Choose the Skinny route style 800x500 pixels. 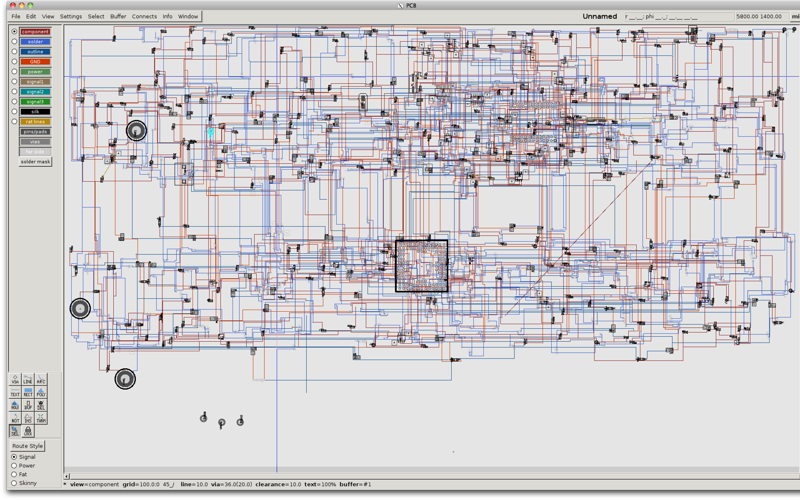pyautogui.click(x=14, y=483)
